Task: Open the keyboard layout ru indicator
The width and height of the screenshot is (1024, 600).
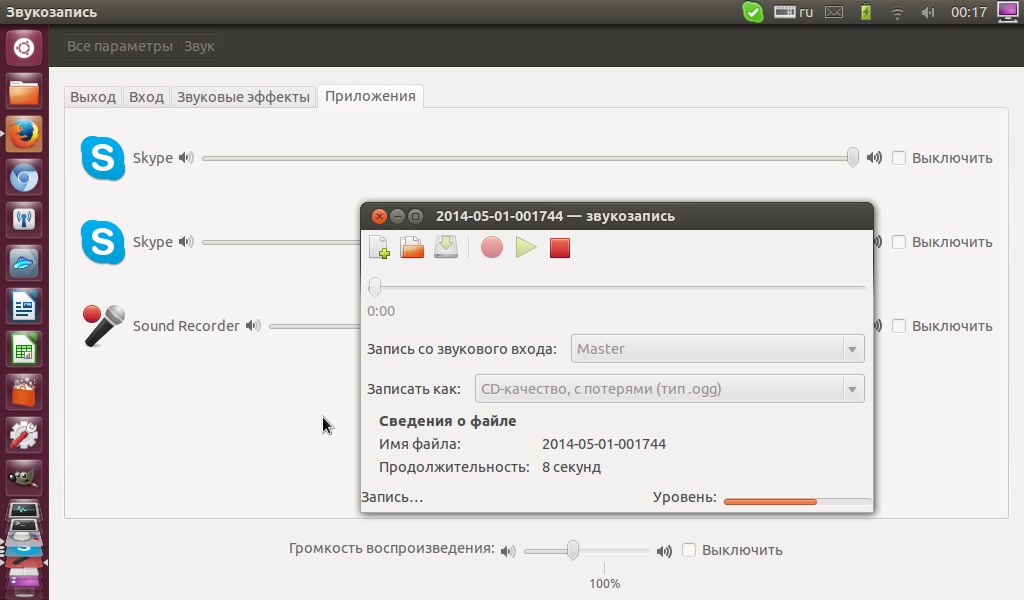Action: [x=793, y=12]
